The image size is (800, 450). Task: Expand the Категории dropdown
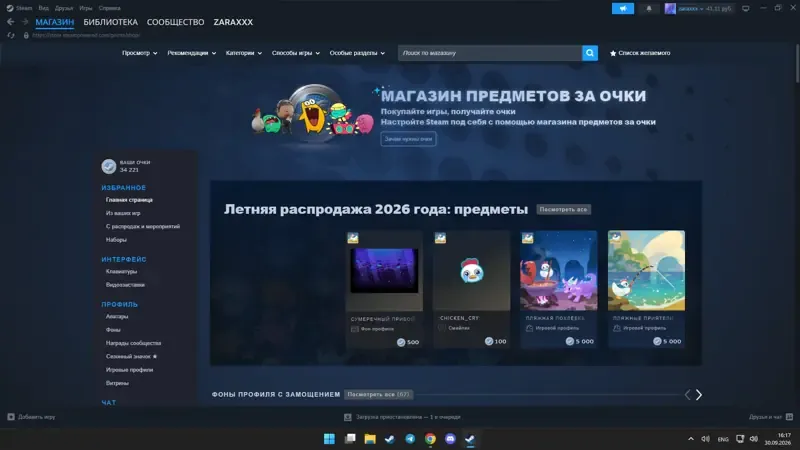[243, 53]
